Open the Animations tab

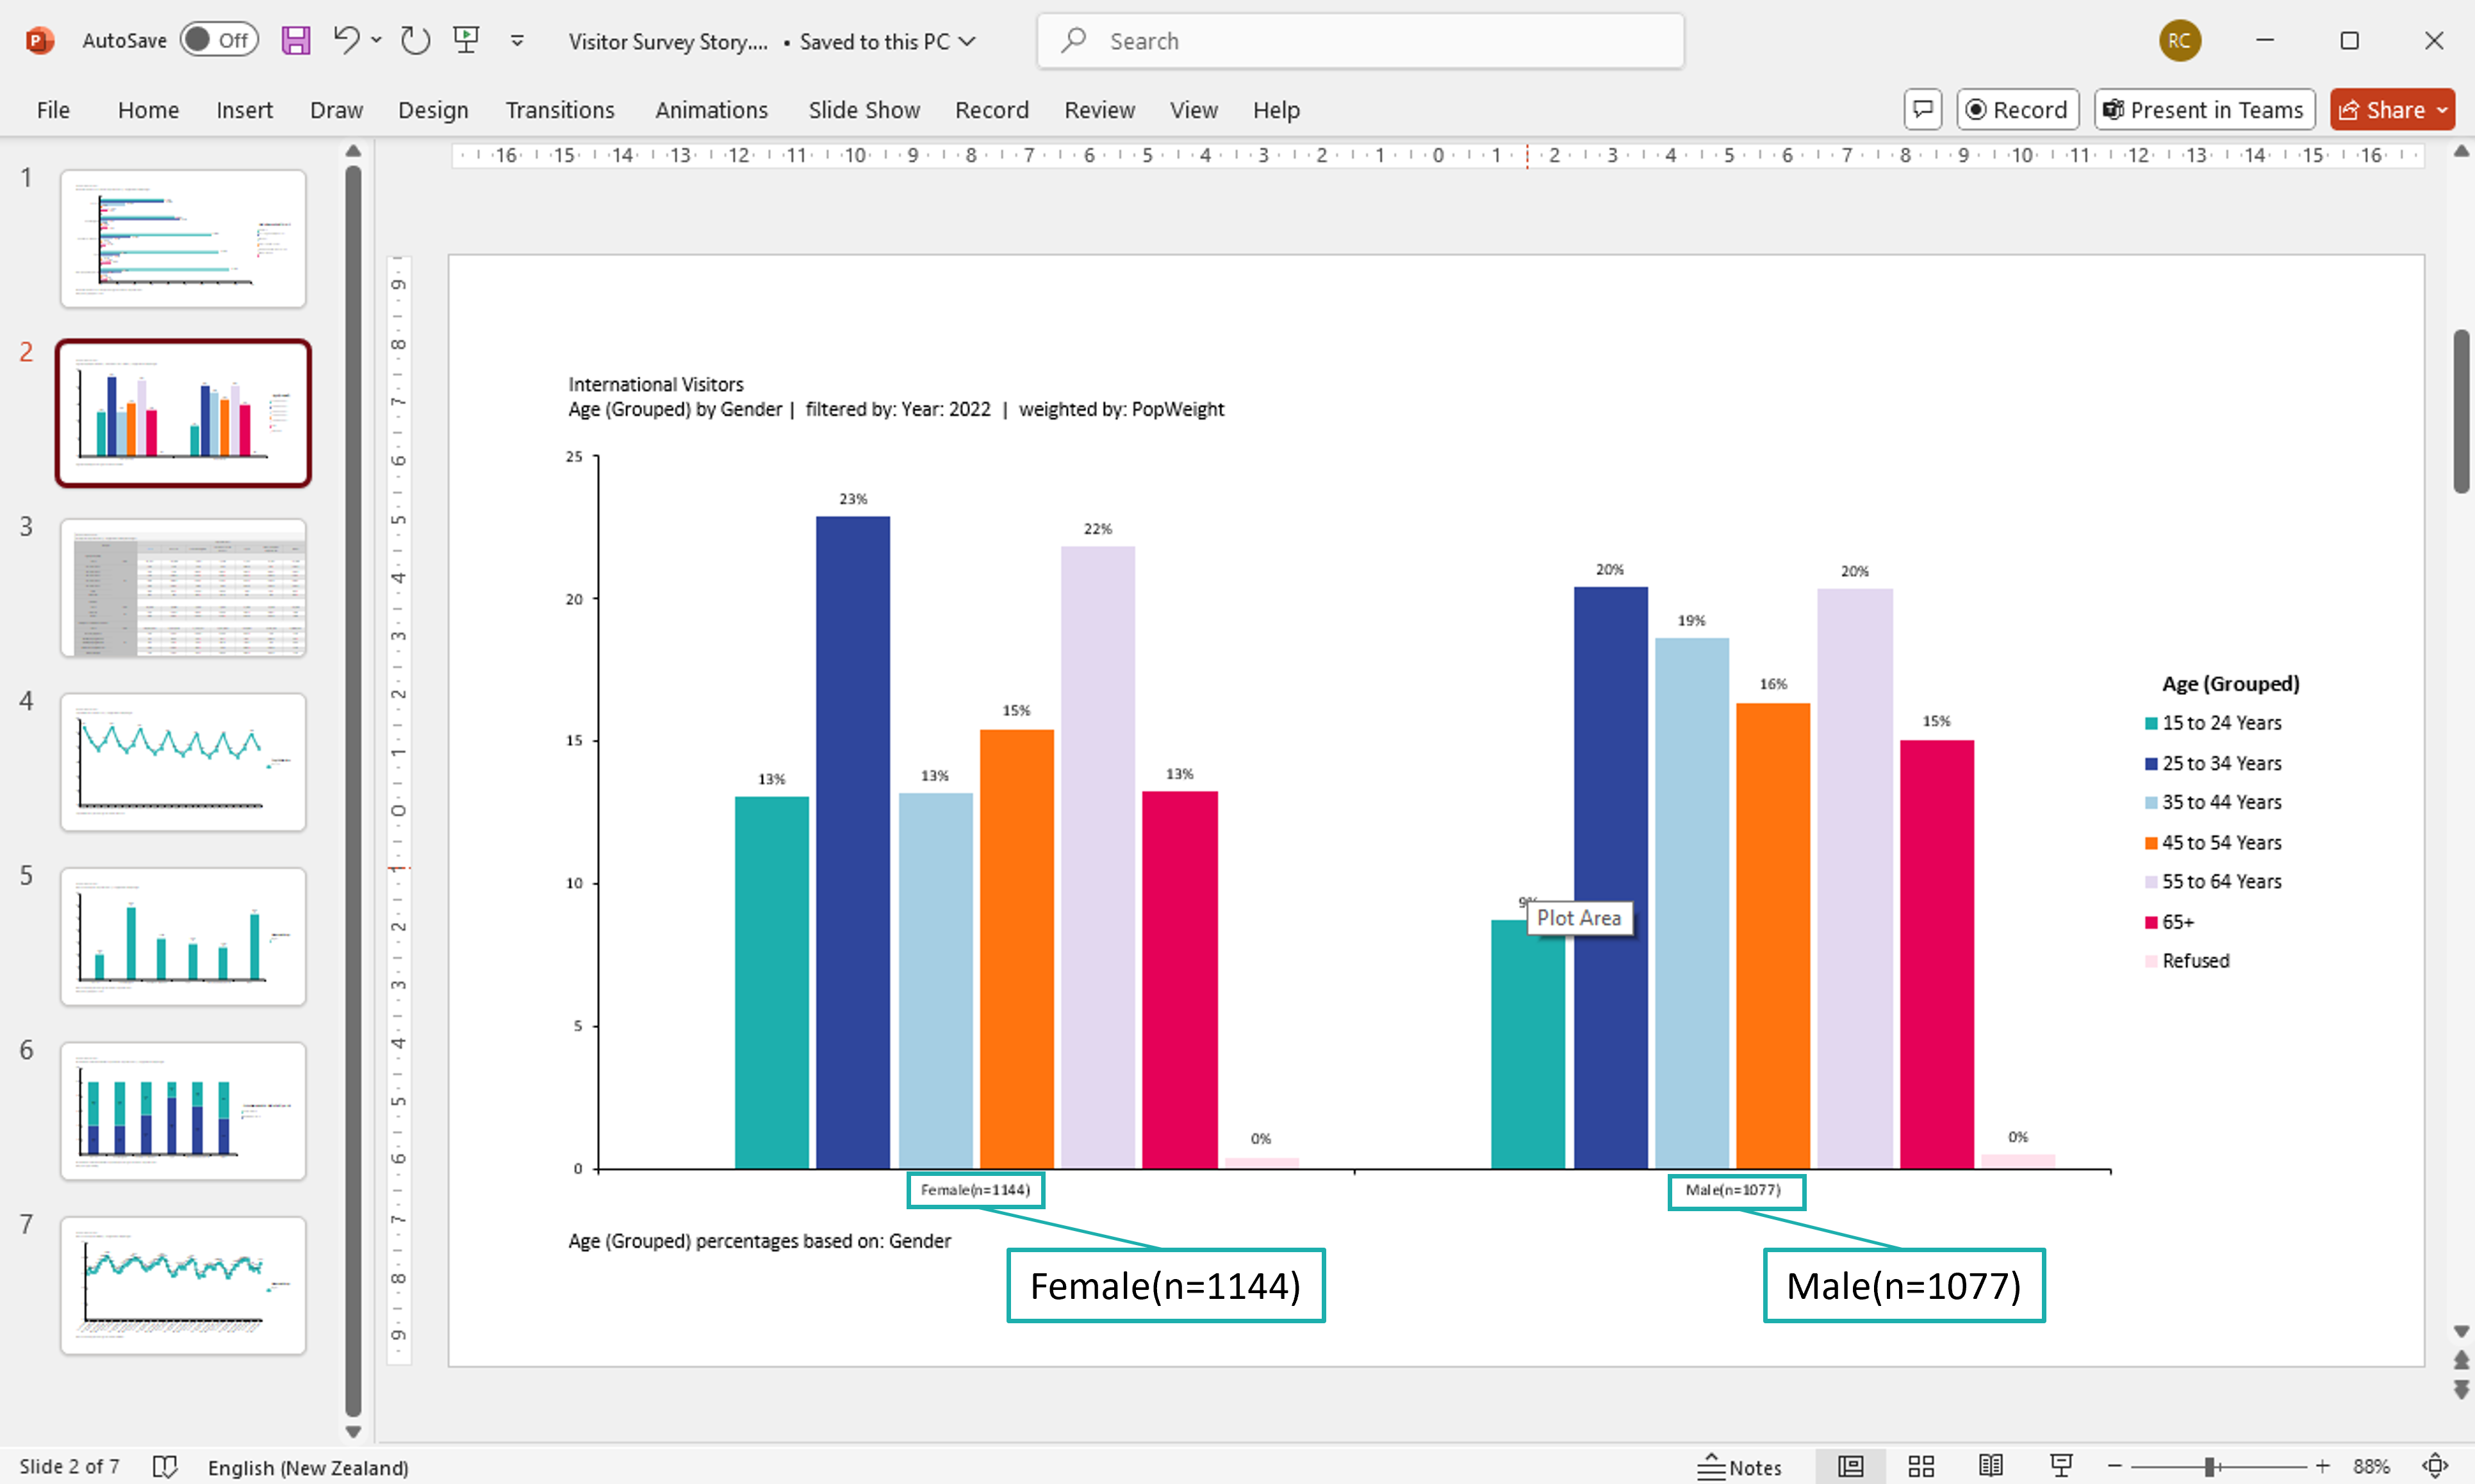(x=711, y=110)
